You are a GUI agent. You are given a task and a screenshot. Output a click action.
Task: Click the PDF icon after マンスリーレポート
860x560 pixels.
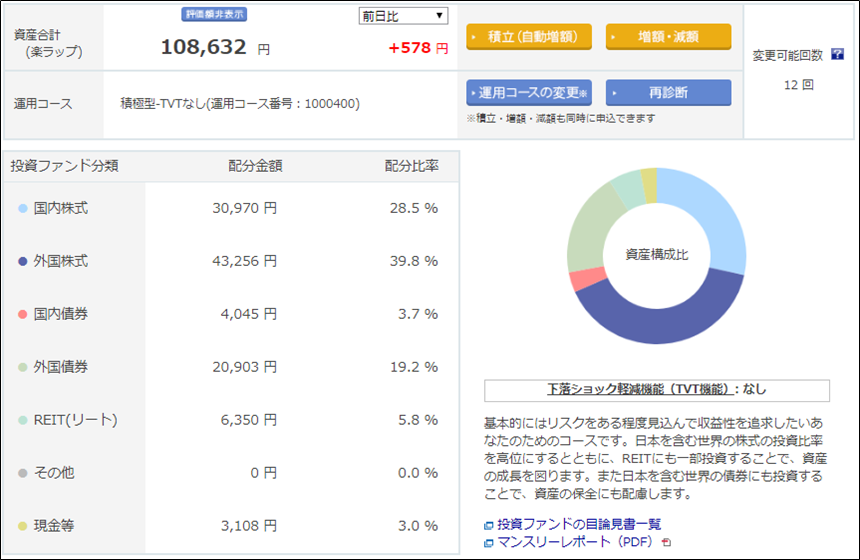[x=666, y=542]
